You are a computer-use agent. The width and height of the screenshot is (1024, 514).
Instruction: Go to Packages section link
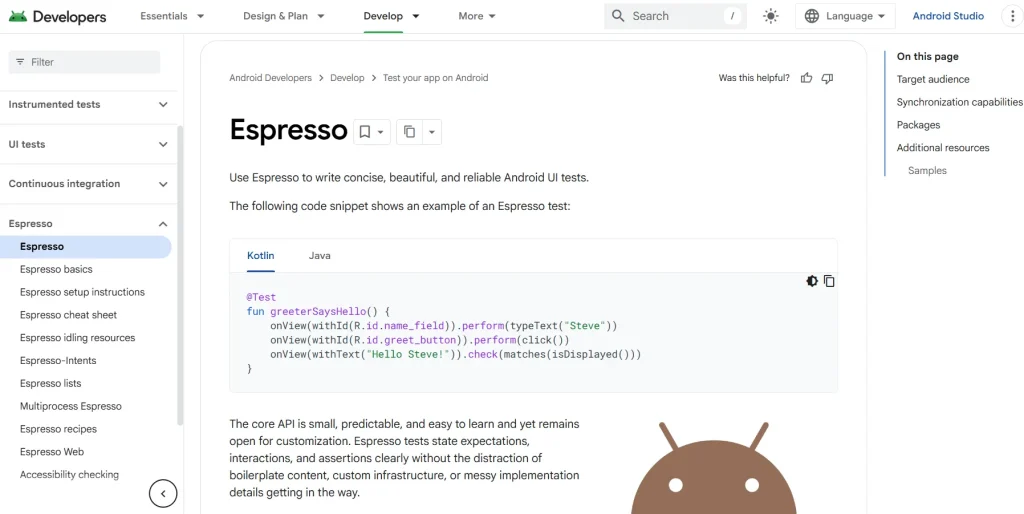tap(918, 125)
